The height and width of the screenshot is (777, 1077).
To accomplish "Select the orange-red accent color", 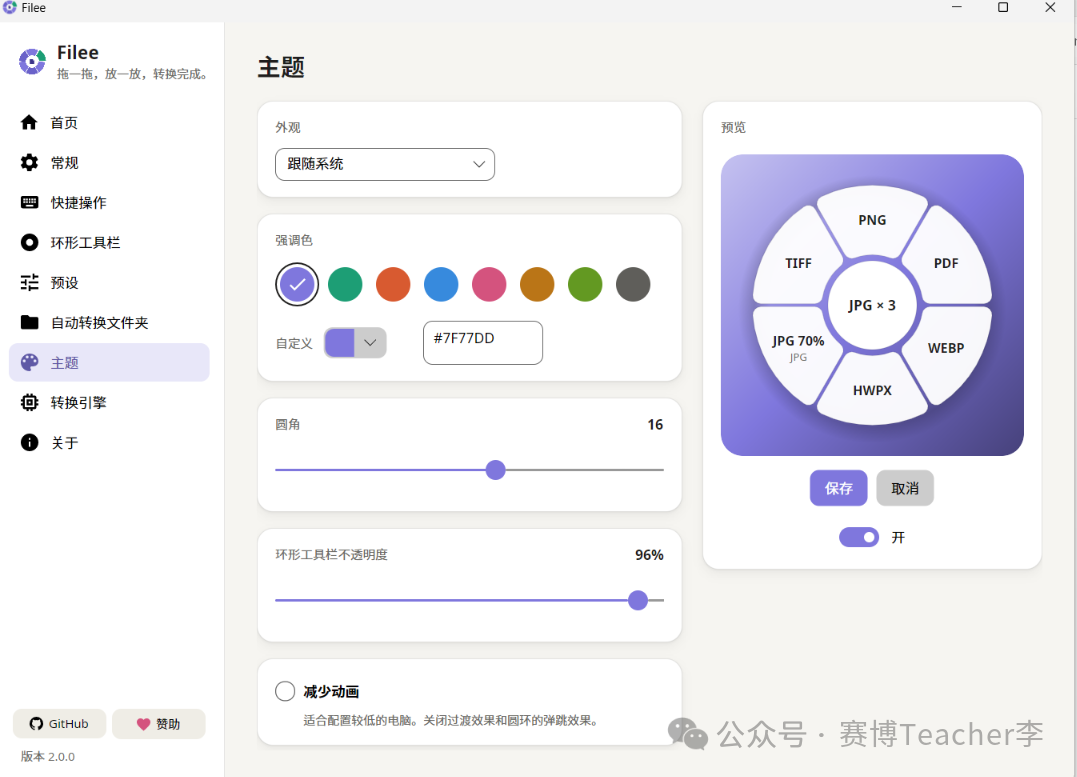I will click(393, 284).
